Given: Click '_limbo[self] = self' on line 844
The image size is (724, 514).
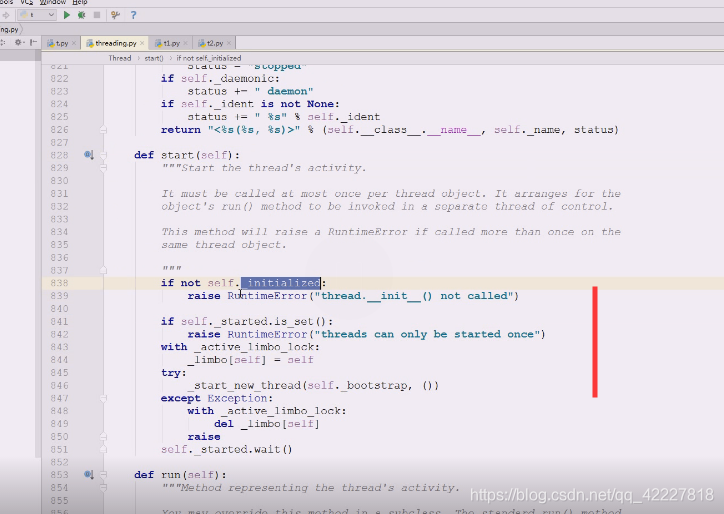Looking at the screenshot, I should pos(251,360).
